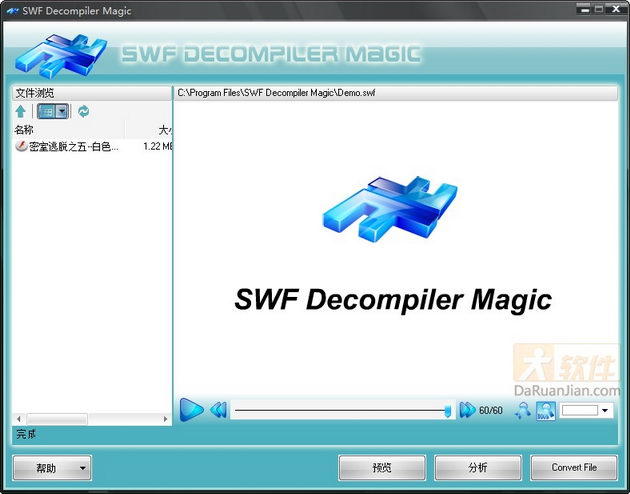Click the 大小 column header

tap(165, 130)
